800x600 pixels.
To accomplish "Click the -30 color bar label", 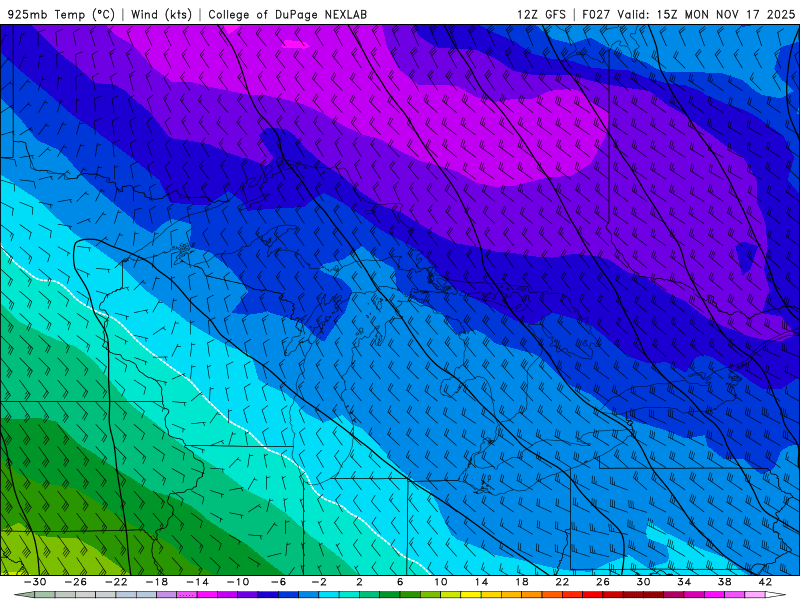I will click(x=35, y=582).
